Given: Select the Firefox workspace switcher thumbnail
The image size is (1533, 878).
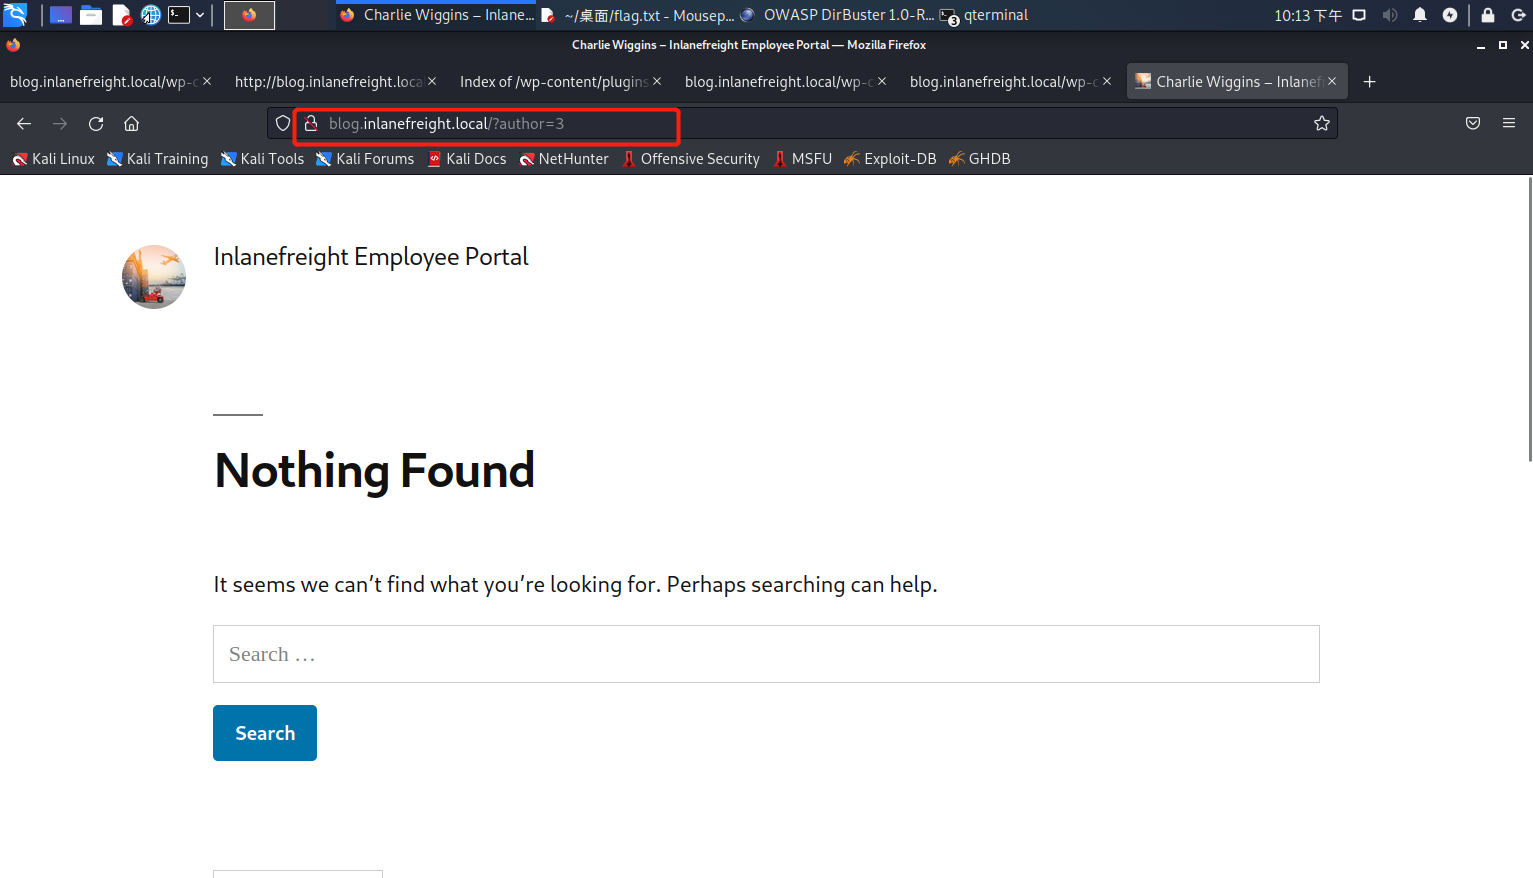Looking at the screenshot, I should (249, 15).
